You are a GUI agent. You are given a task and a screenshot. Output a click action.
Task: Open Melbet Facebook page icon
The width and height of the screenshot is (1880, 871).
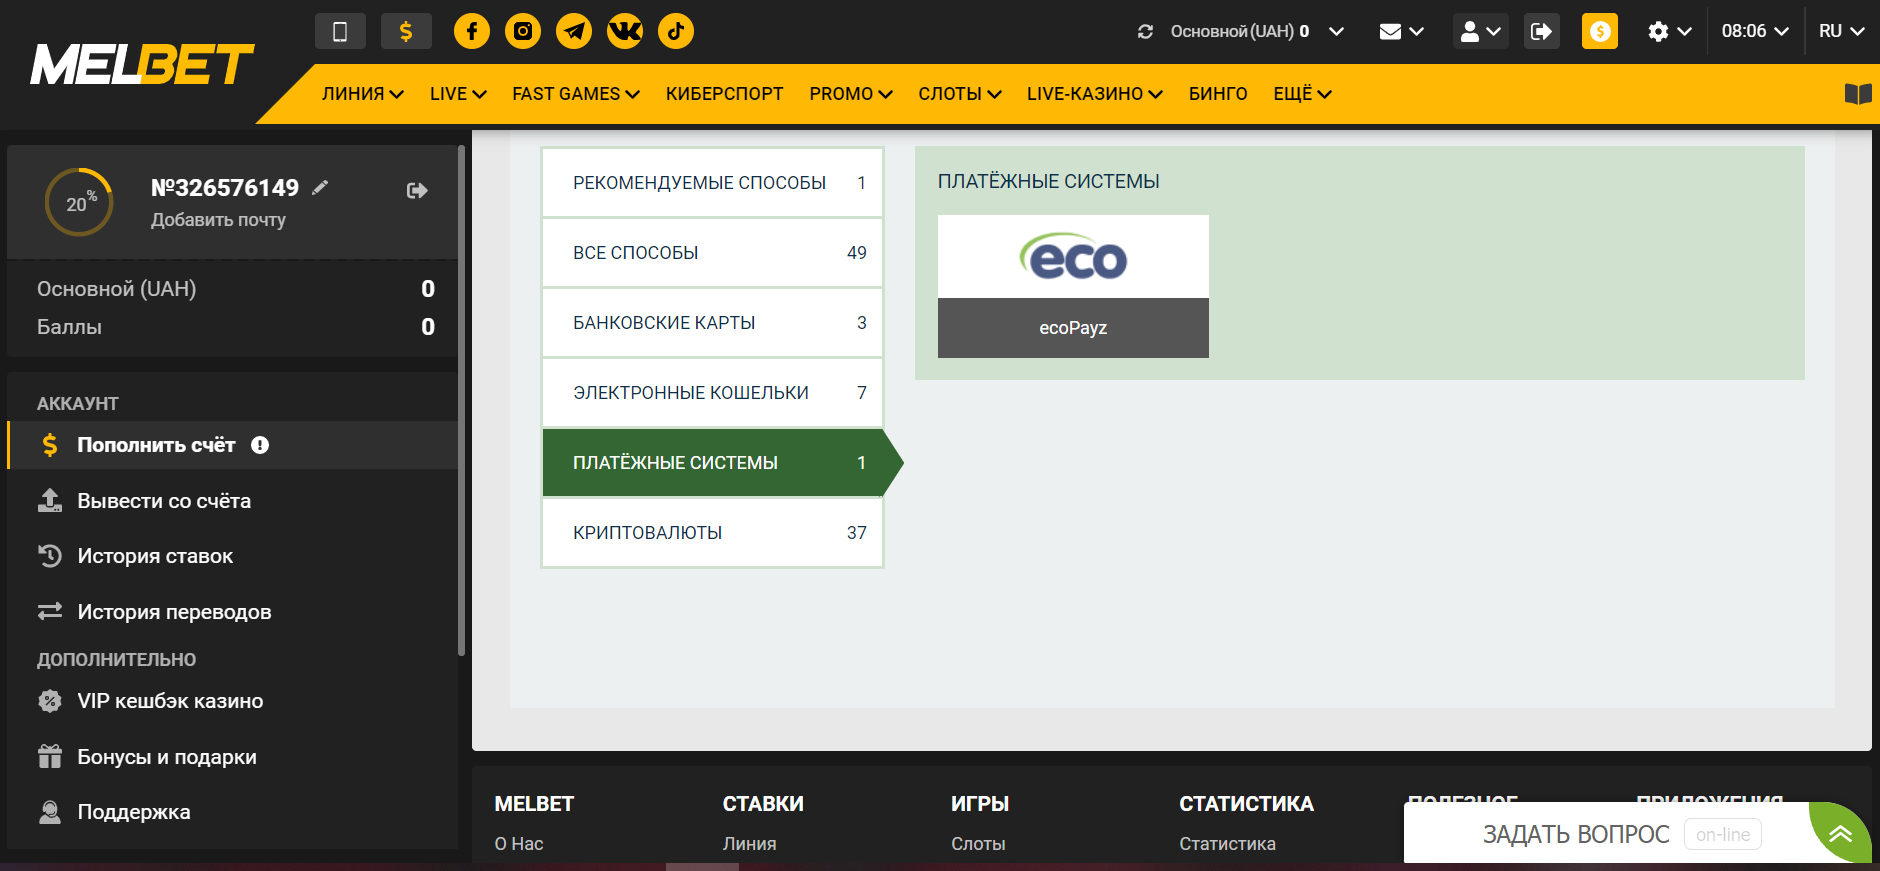472,31
